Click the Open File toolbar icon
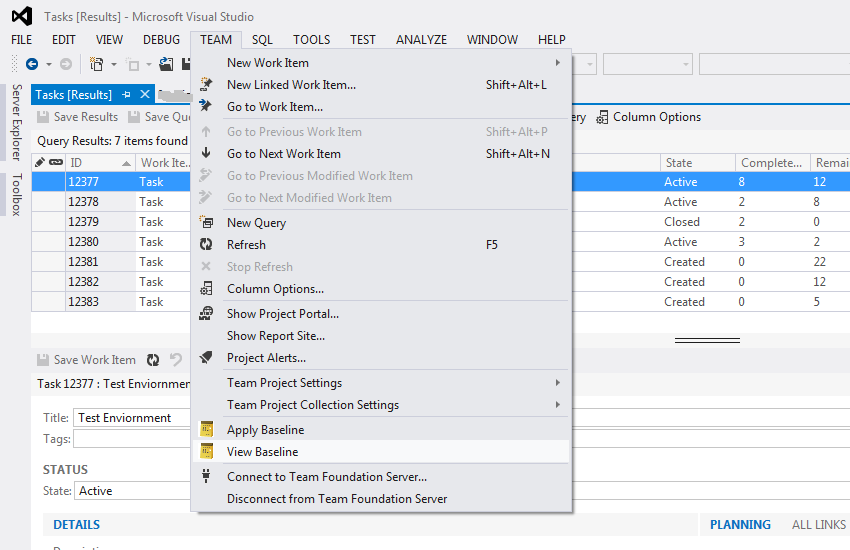This screenshot has width=850, height=550. [x=166, y=64]
